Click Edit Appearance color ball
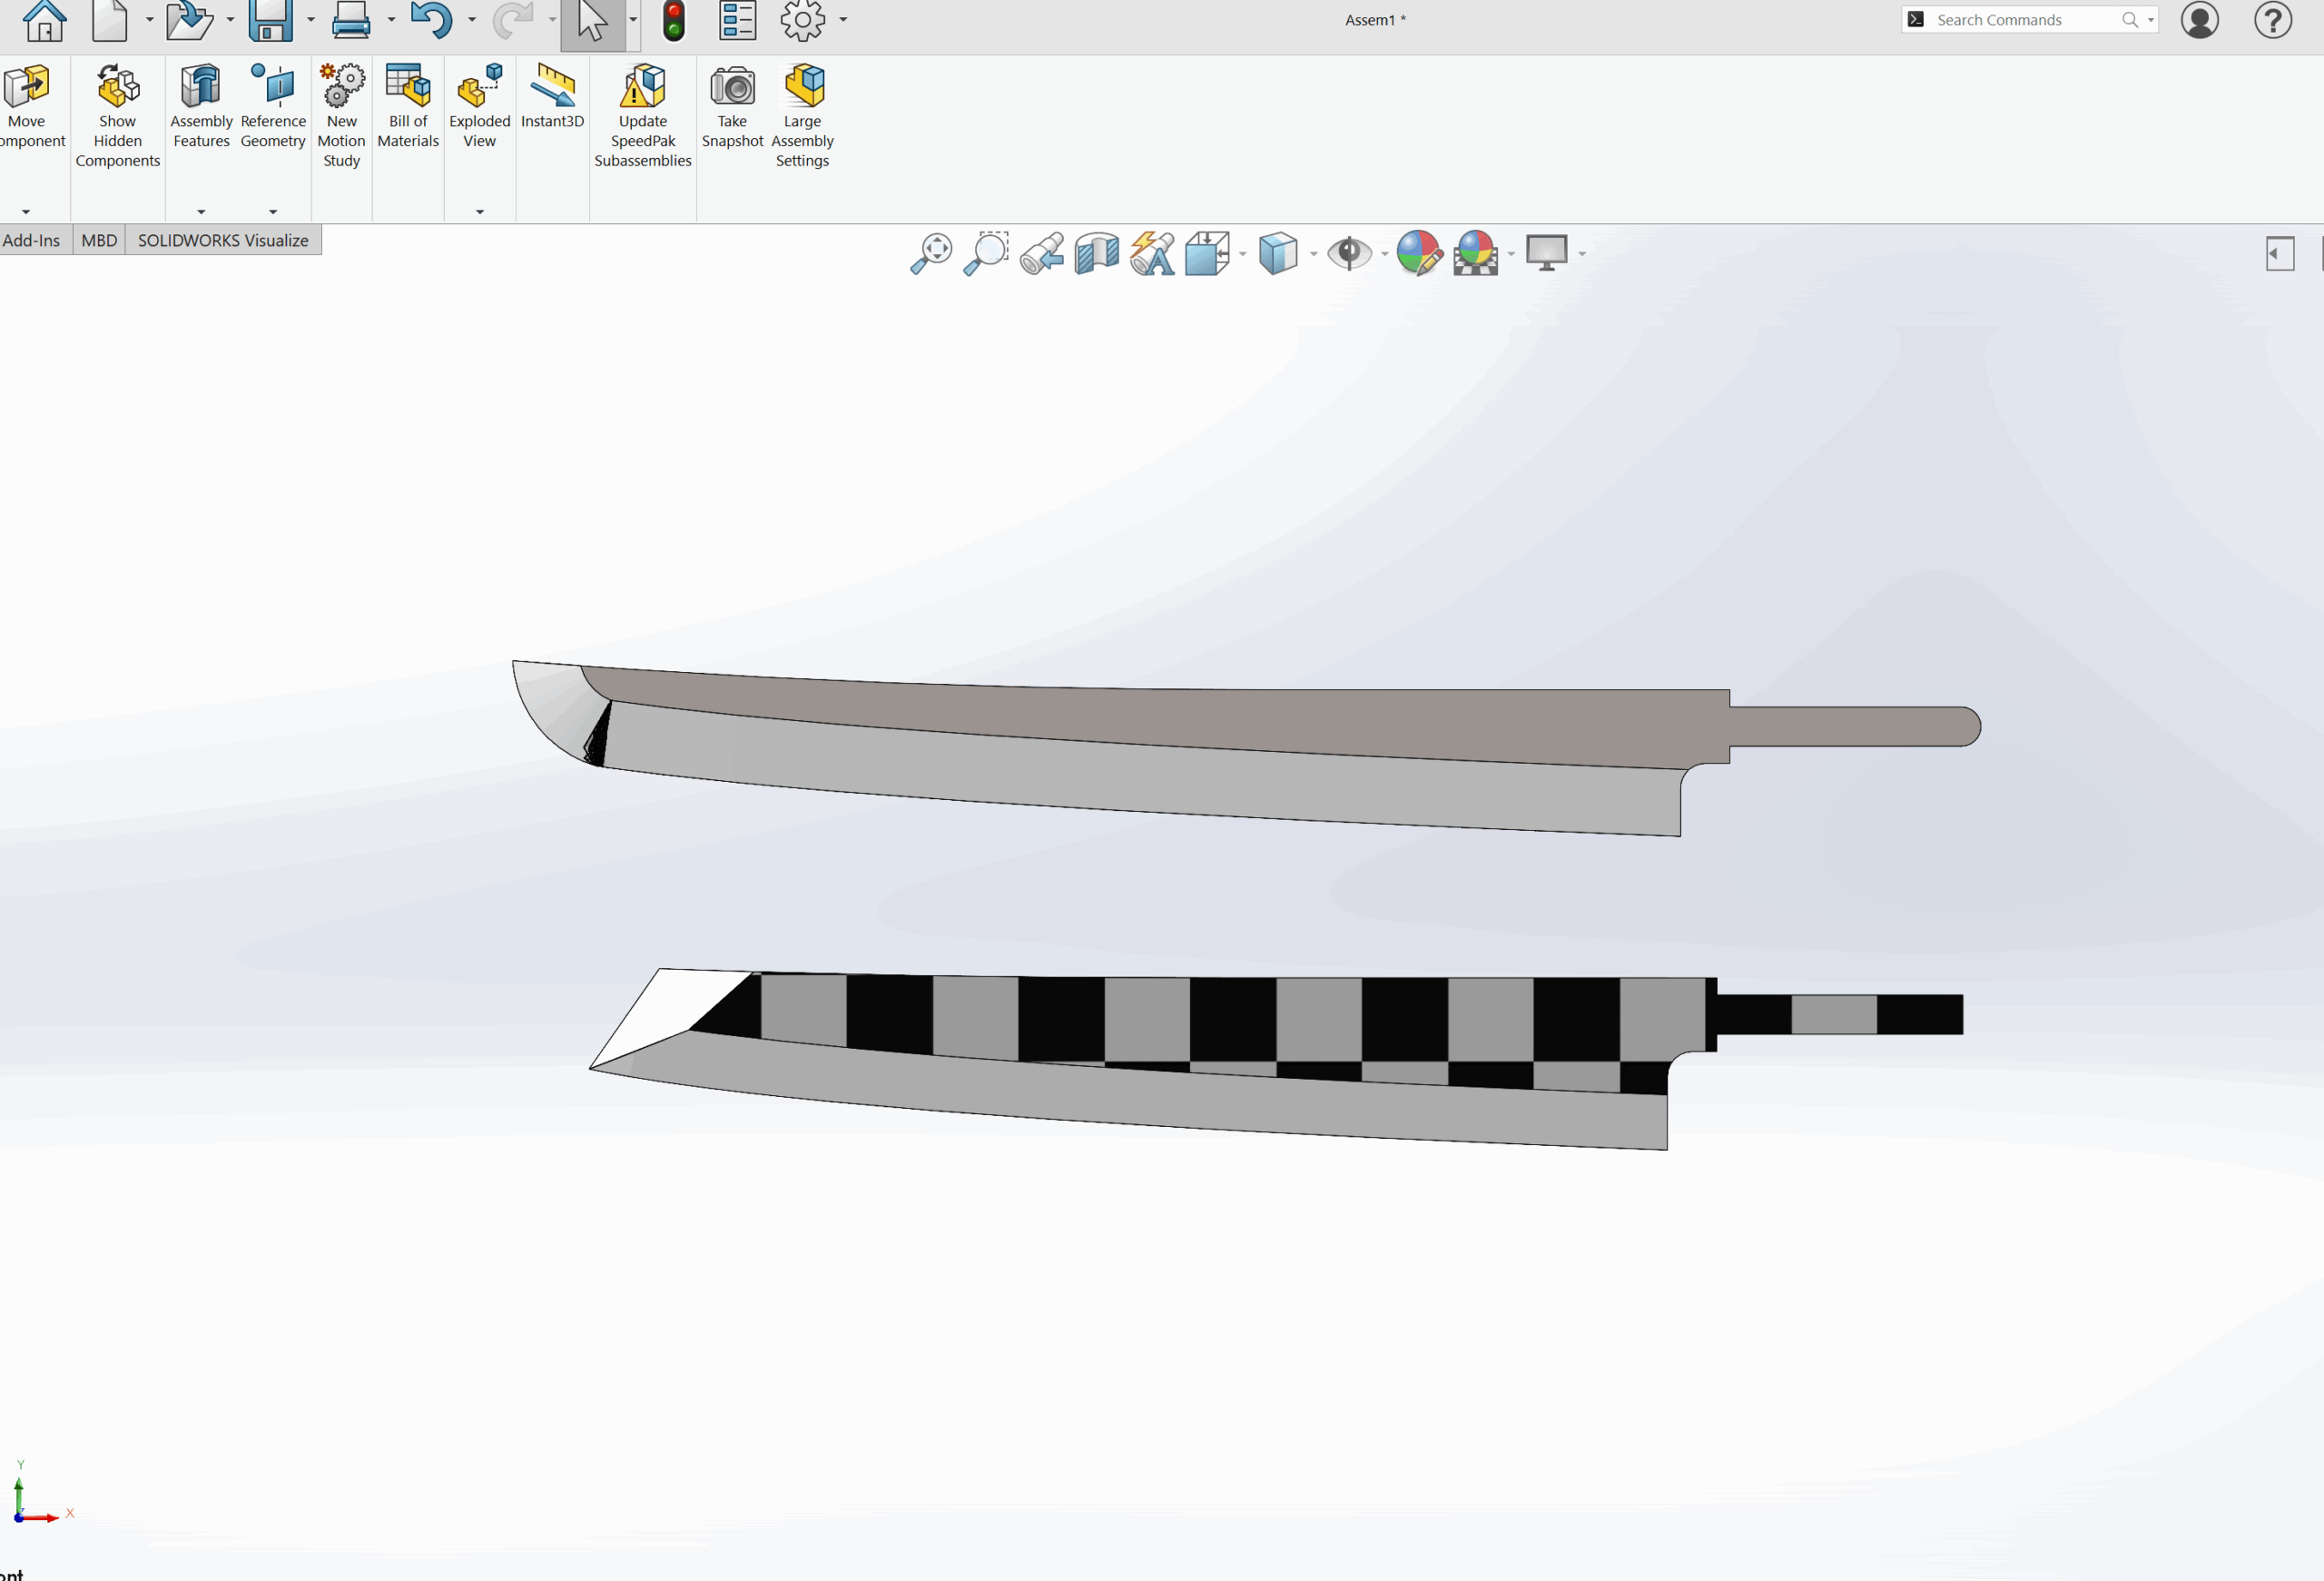The width and height of the screenshot is (2324, 1581). (x=1419, y=253)
